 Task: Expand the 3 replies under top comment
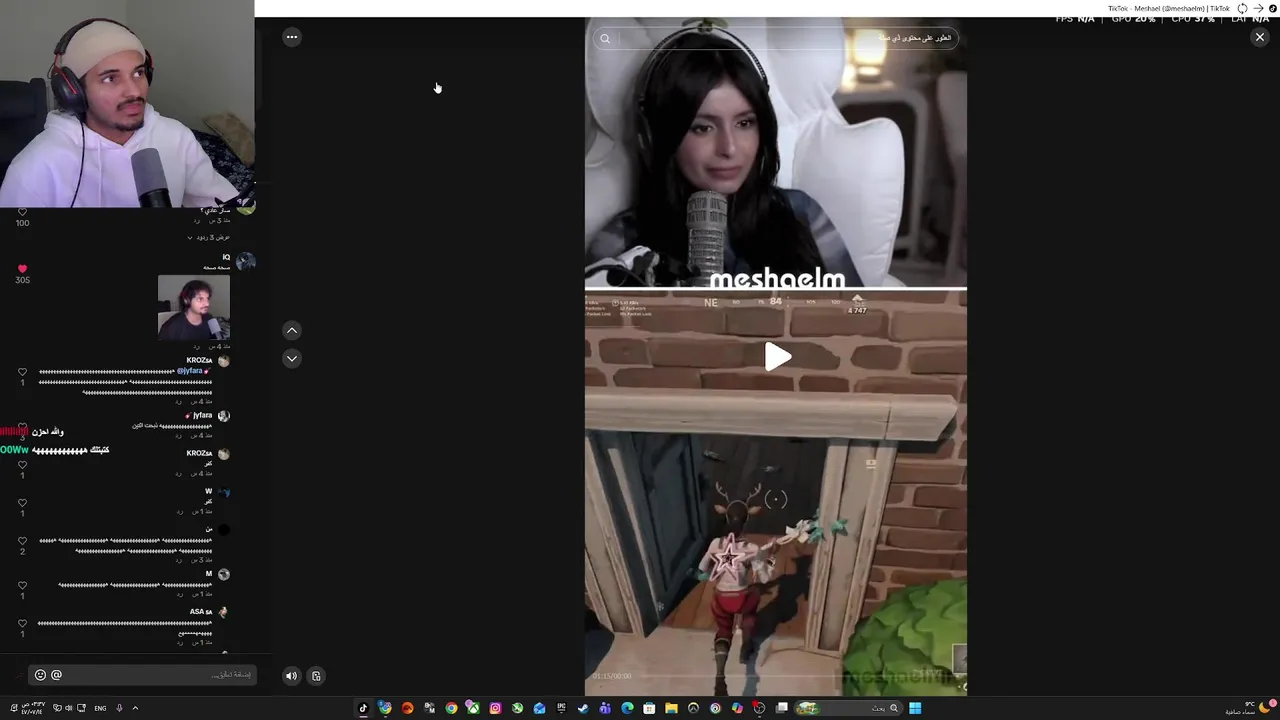tap(209, 237)
